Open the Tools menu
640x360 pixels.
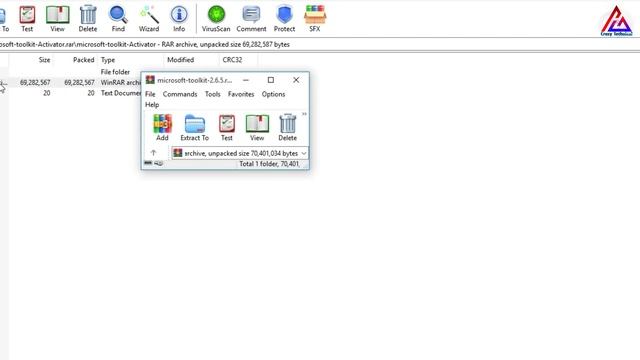(213, 94)
